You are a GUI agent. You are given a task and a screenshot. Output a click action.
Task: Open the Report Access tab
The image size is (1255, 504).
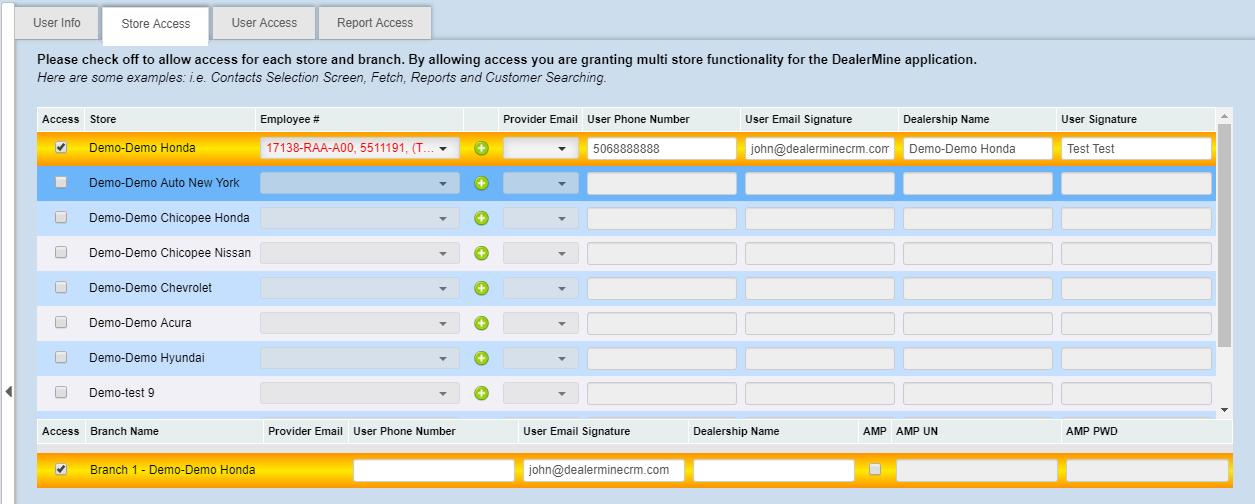tap(375, 23)
